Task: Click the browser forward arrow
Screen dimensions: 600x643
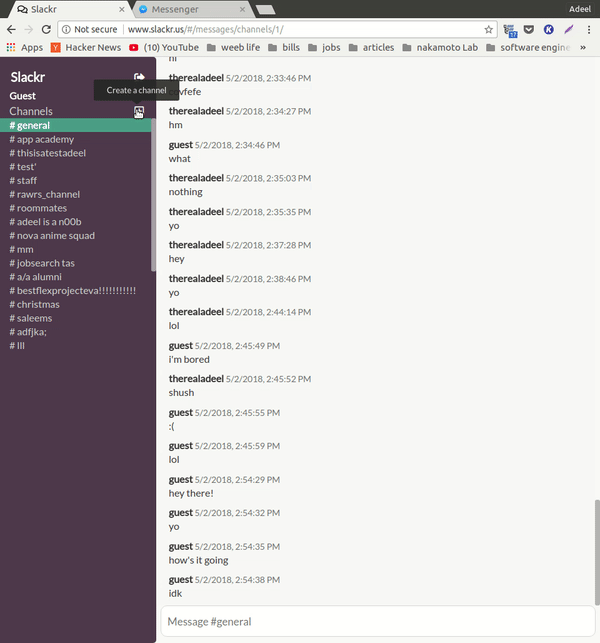Action: (29, 30)
